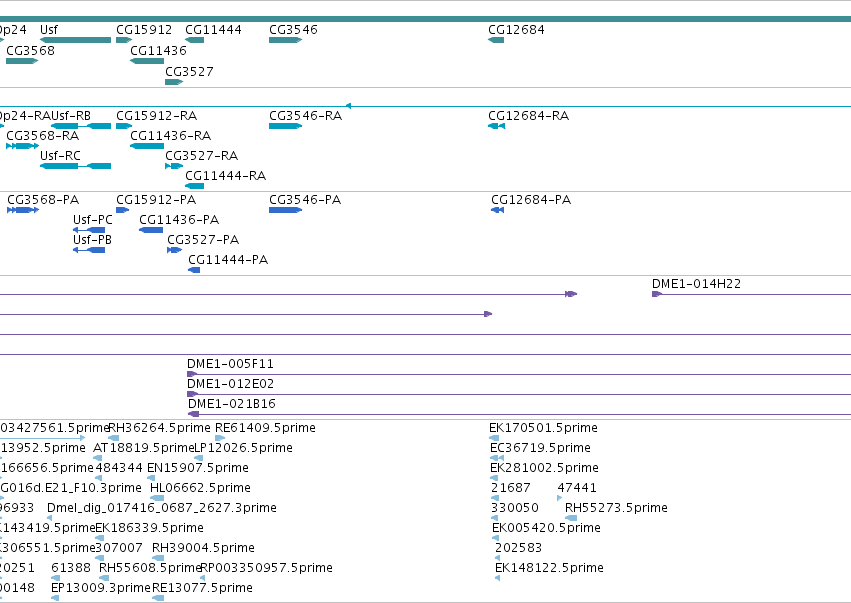
Task: Select the DME1-014H22 clone feature
Action: coord(751,294)
